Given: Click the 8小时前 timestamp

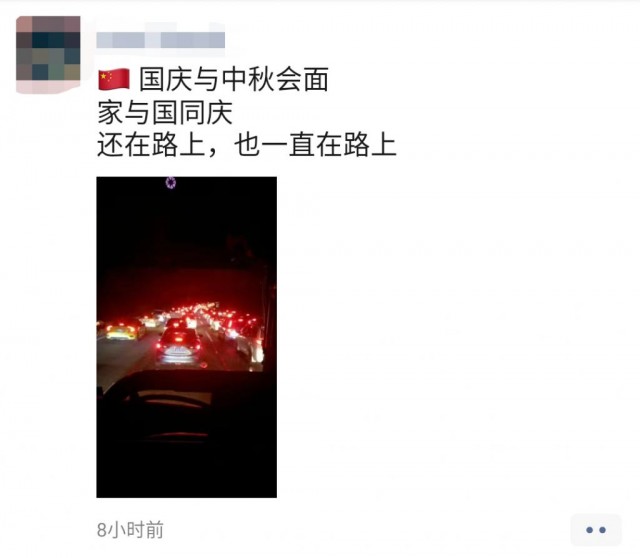Looking at the screenshot, I should pos(130,530).
